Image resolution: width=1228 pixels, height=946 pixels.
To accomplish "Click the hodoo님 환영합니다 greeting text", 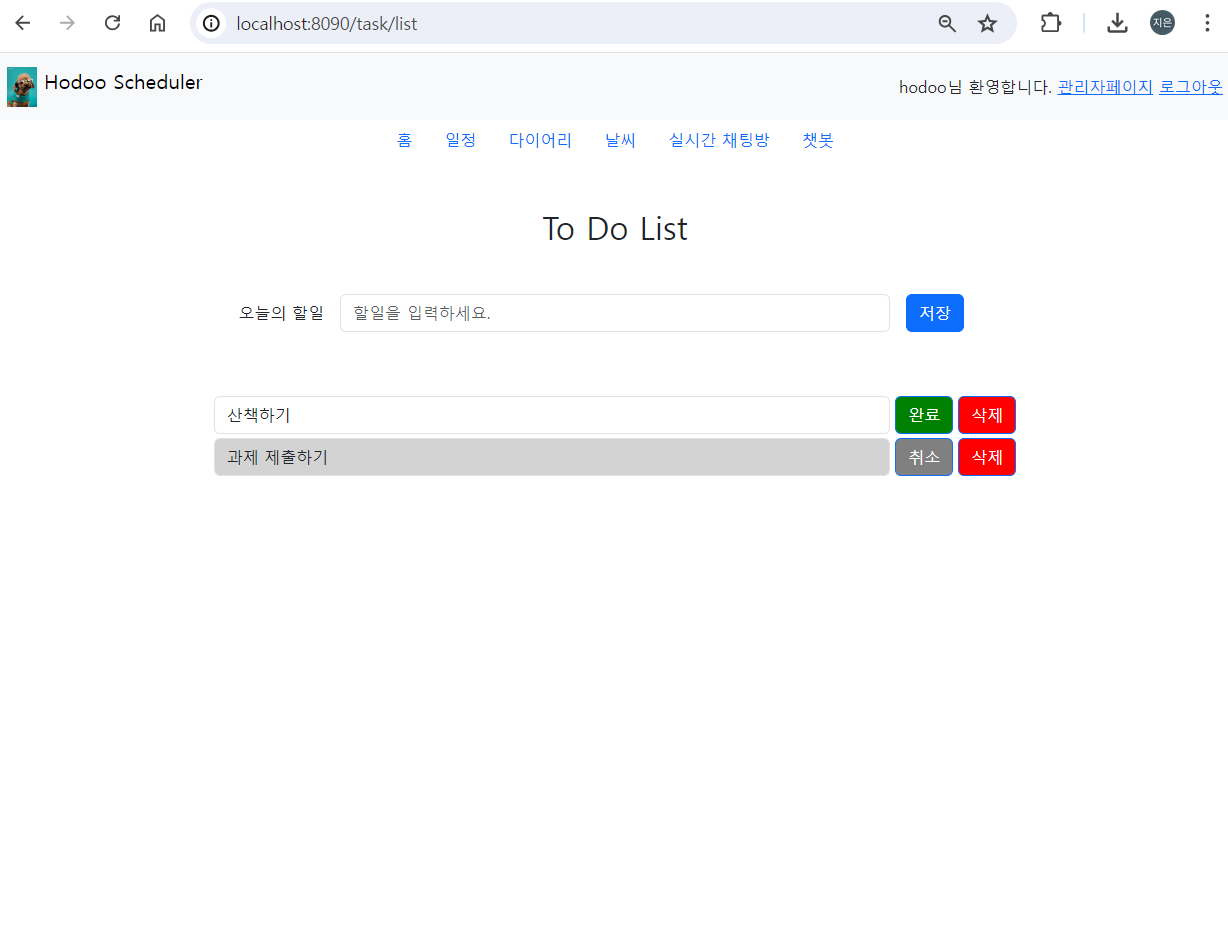I will click(x=975, y=87).
